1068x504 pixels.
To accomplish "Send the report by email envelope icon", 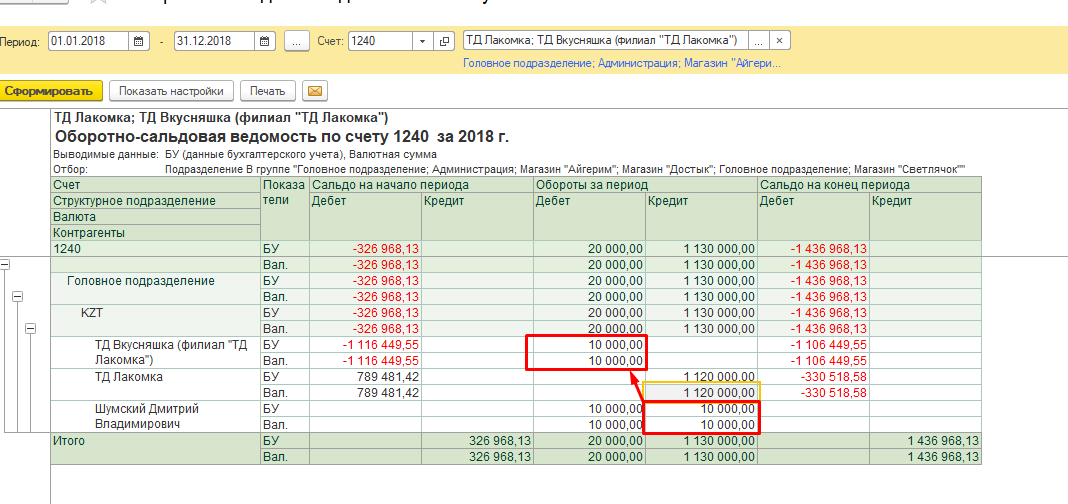I will (x=315, y=91).
